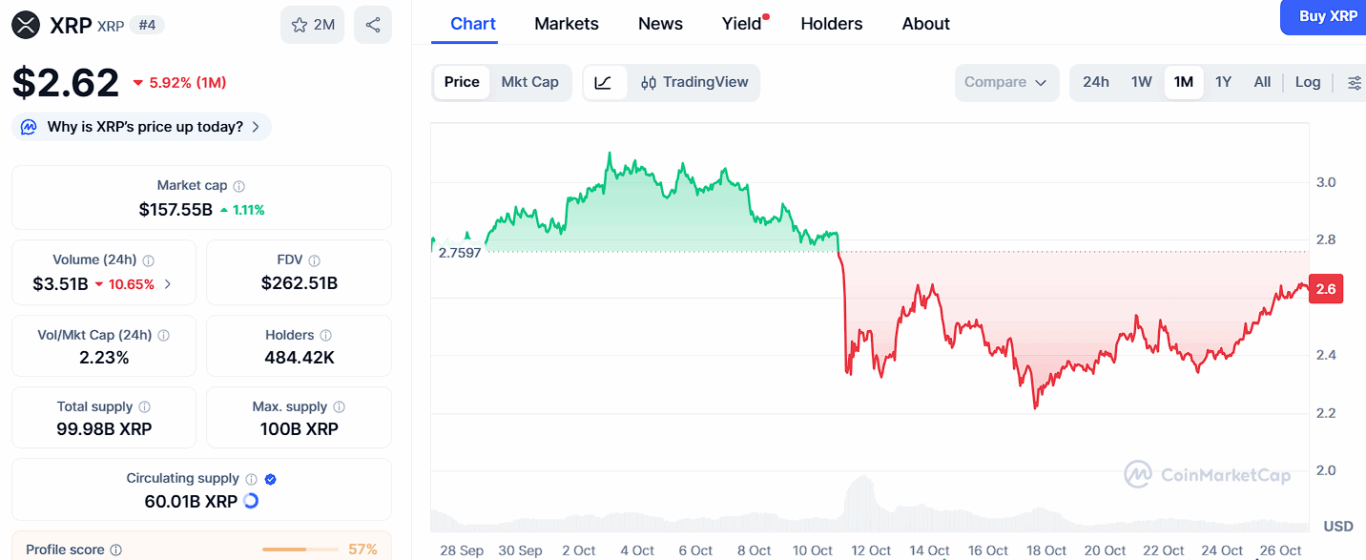Click the star watchlist button showing 2M

pyautogui.click(x=312, y=25)
